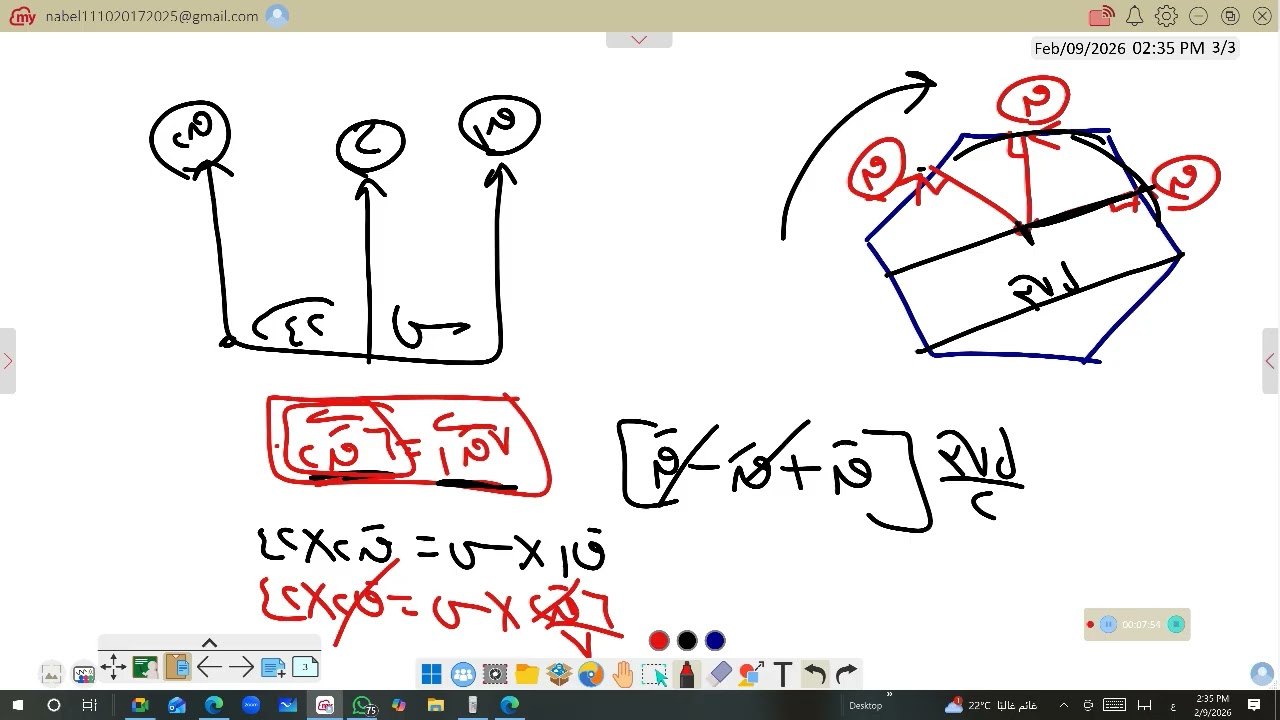
Task: Open WhatsApp with 75 badge on taskbar
Action: pos(363,705)
